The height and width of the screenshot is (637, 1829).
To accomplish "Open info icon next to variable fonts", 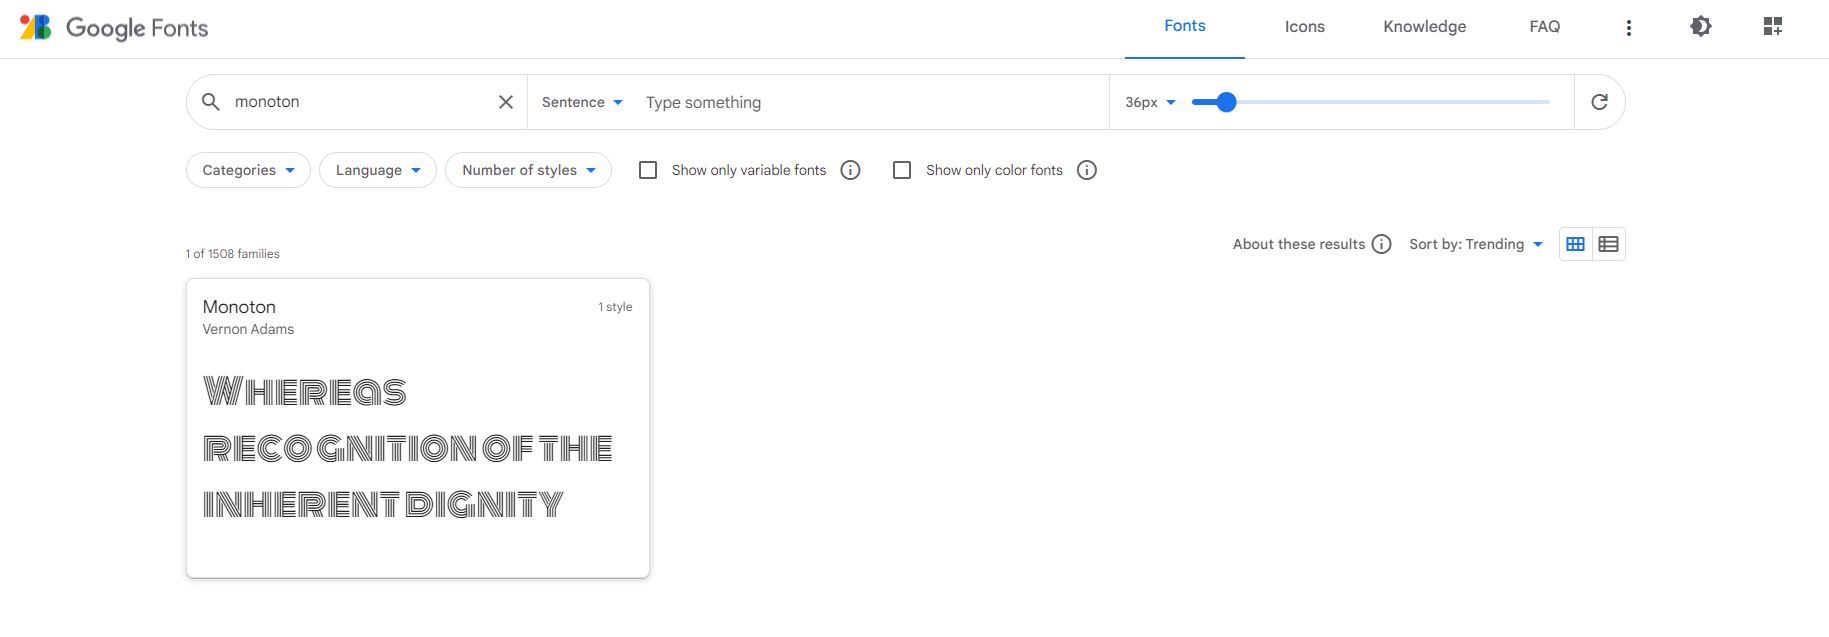I will coord(851,170).
